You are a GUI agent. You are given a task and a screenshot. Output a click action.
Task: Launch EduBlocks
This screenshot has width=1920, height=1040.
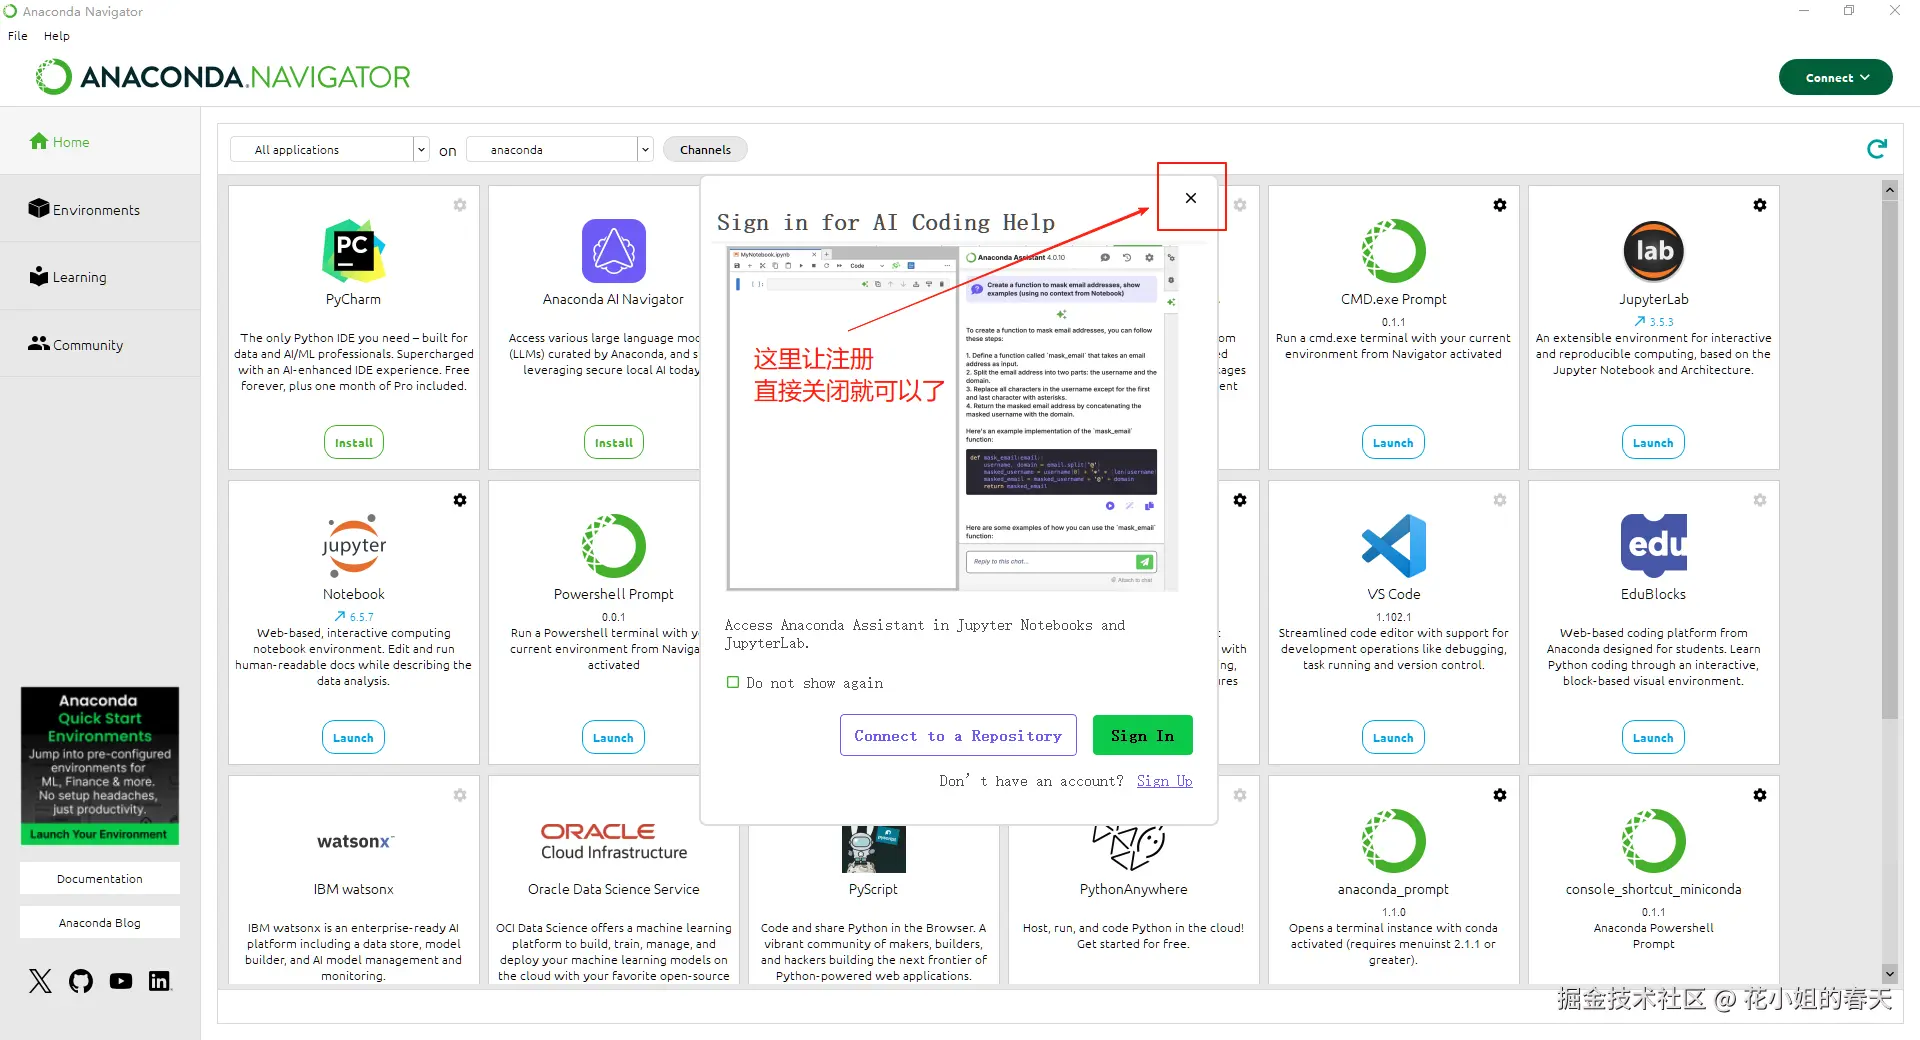1653,737
